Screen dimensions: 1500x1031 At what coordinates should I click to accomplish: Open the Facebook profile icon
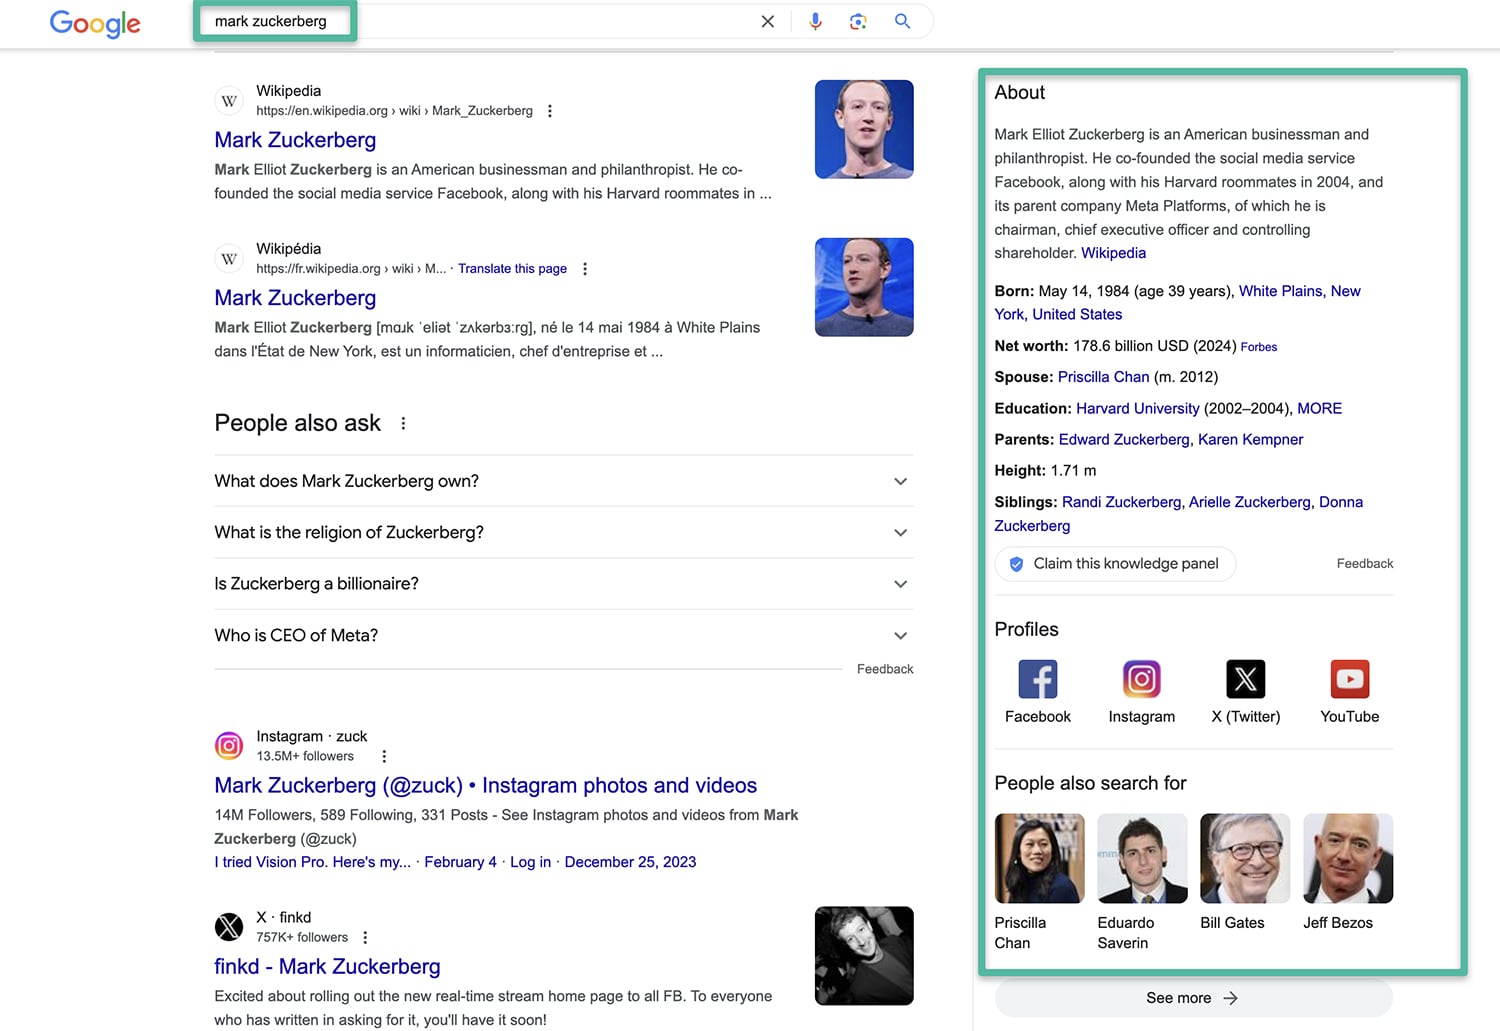(x=1038, y=679)
